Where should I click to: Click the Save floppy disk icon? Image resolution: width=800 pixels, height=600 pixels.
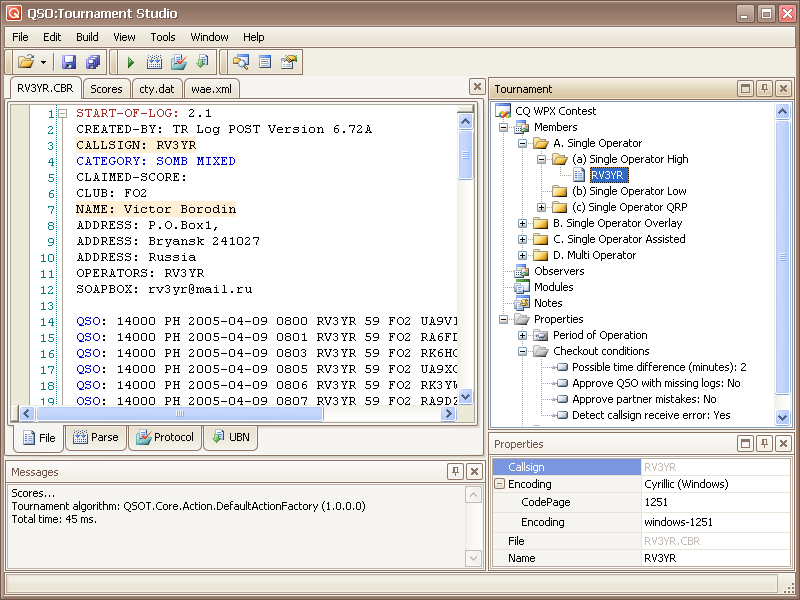pyautogui.click(x=69, y=62)
